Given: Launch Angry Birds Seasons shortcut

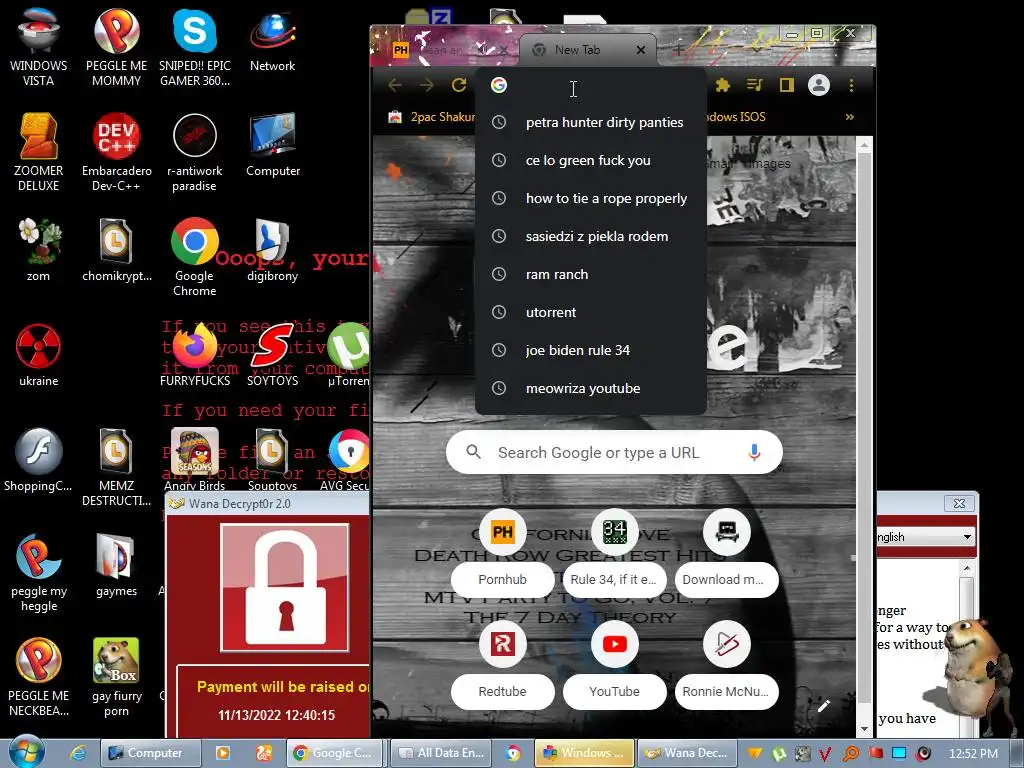Looking at the screenshot, I should (195, 460).
